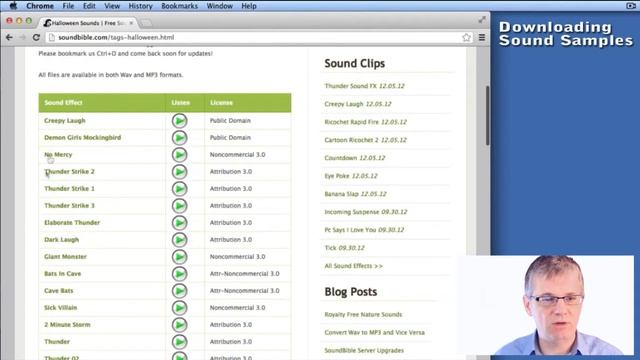640x360 pixels.
Task: Play the Elaborate Thunder sound
Action: pyautogui.click(x=179, y=223)
